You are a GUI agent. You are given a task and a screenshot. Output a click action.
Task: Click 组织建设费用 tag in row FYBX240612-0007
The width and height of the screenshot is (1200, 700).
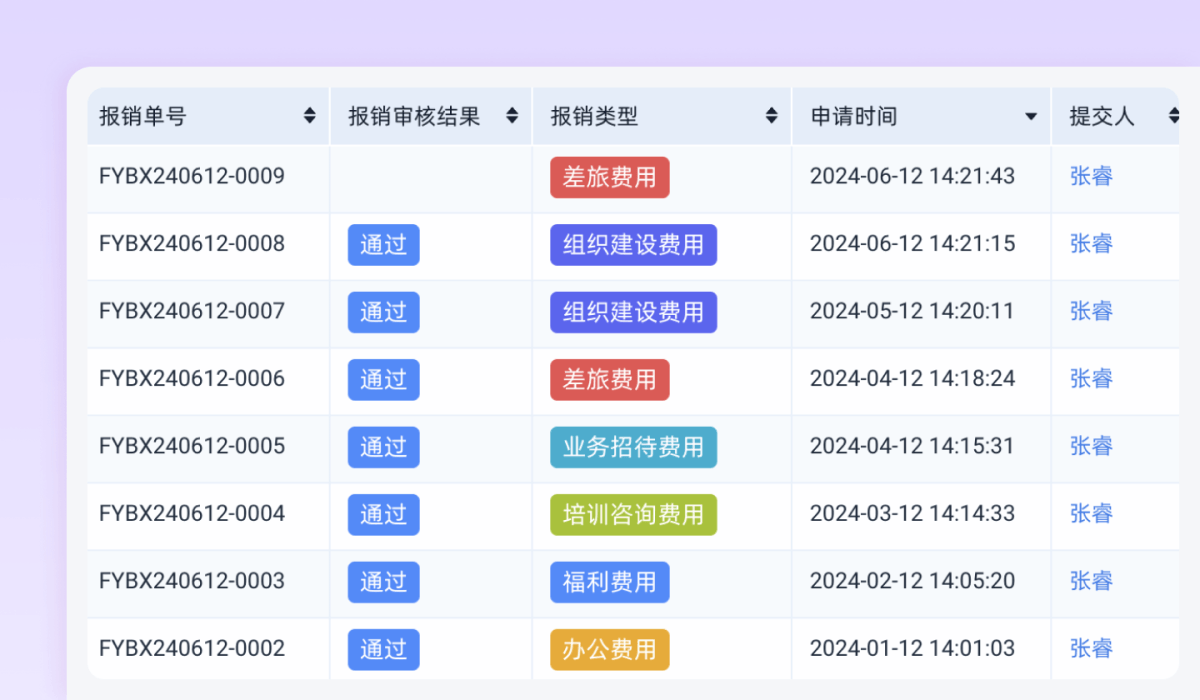(x=634, y=312)
